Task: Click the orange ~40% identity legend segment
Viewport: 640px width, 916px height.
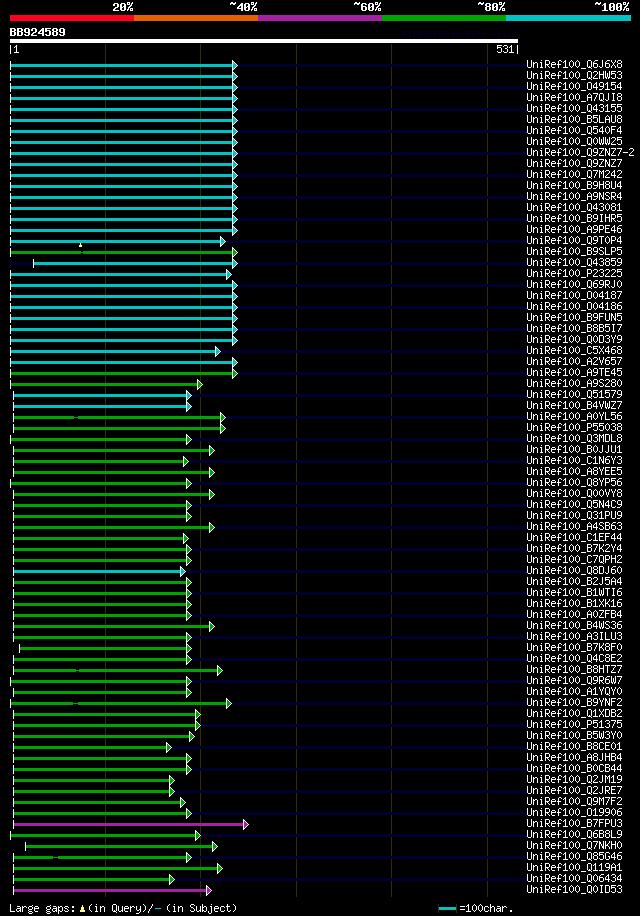Action: point(196,18)
